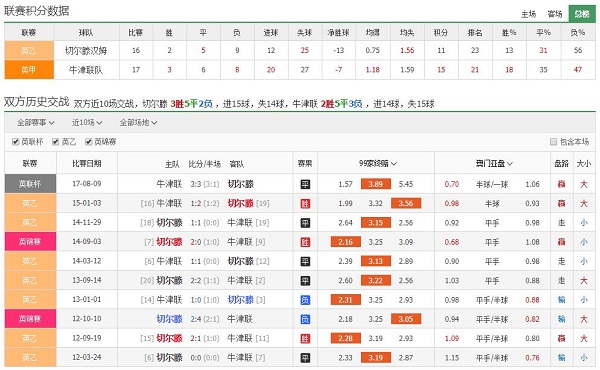The image size is (600, 370).
Task: Switch to the 客场 tab
Action: 555,14
